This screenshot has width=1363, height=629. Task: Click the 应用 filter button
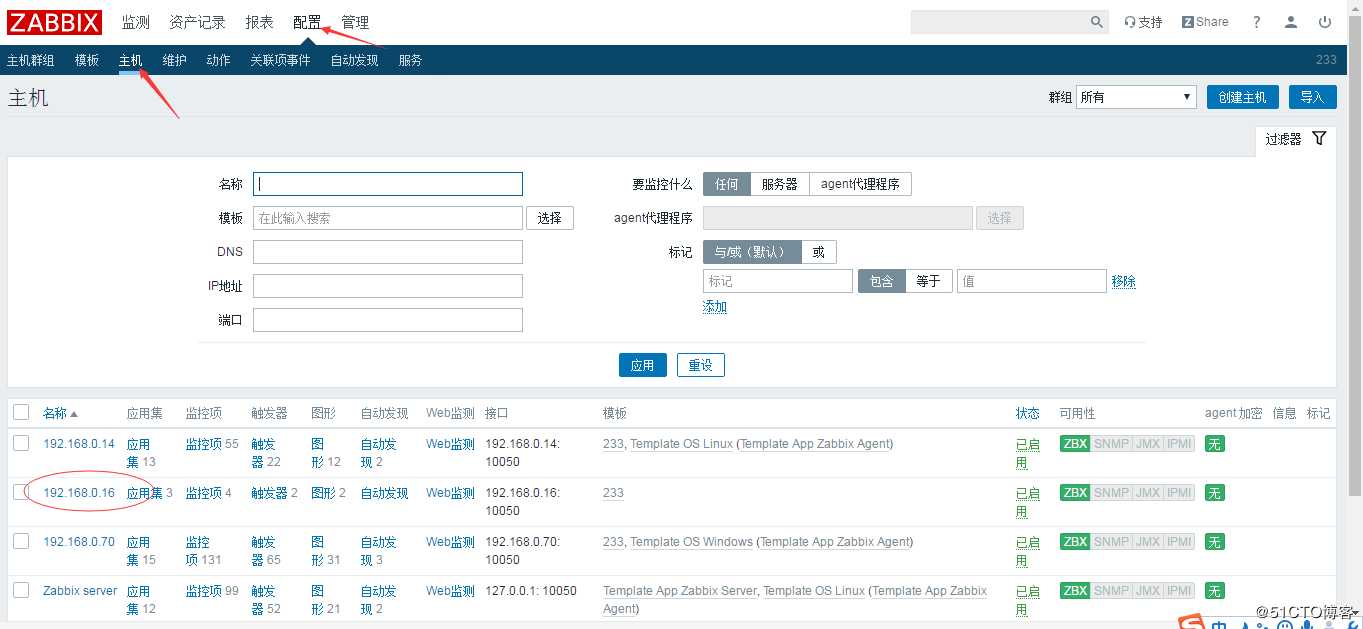pos(642,365)
